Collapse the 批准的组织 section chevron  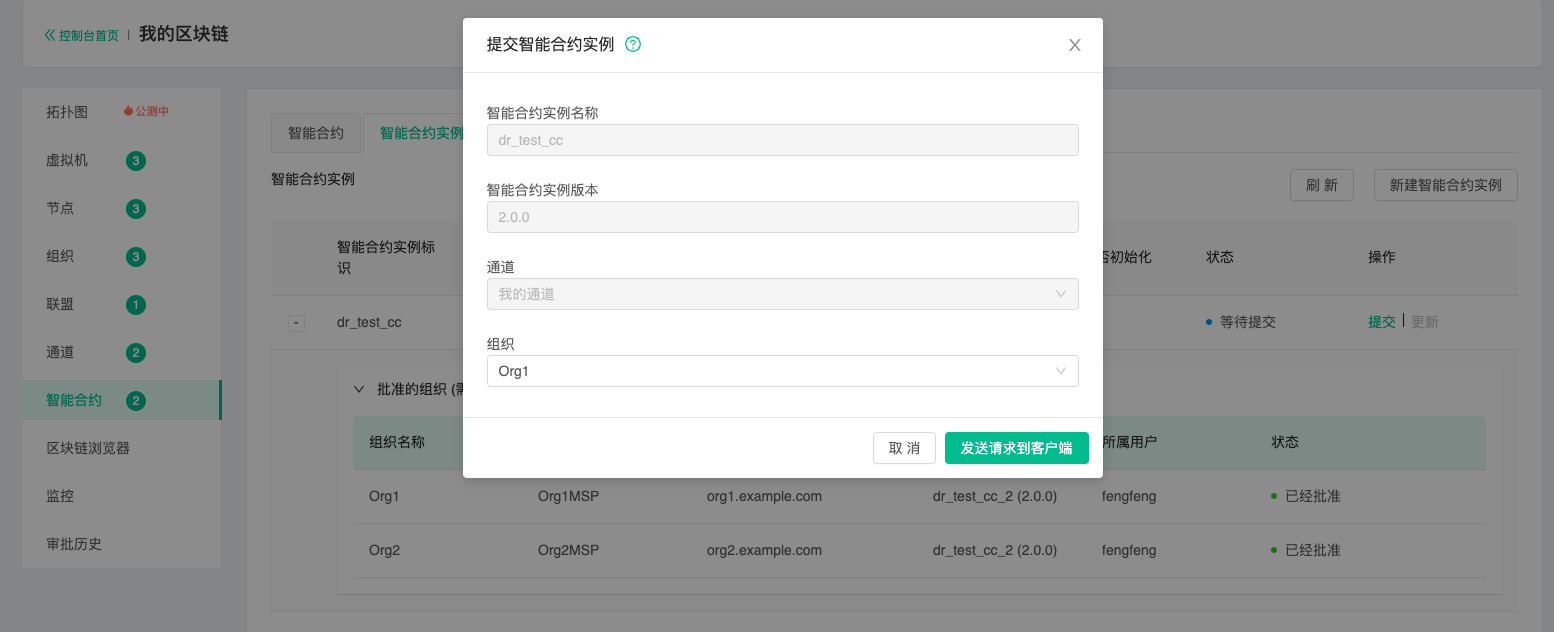[x=359, y=389]
